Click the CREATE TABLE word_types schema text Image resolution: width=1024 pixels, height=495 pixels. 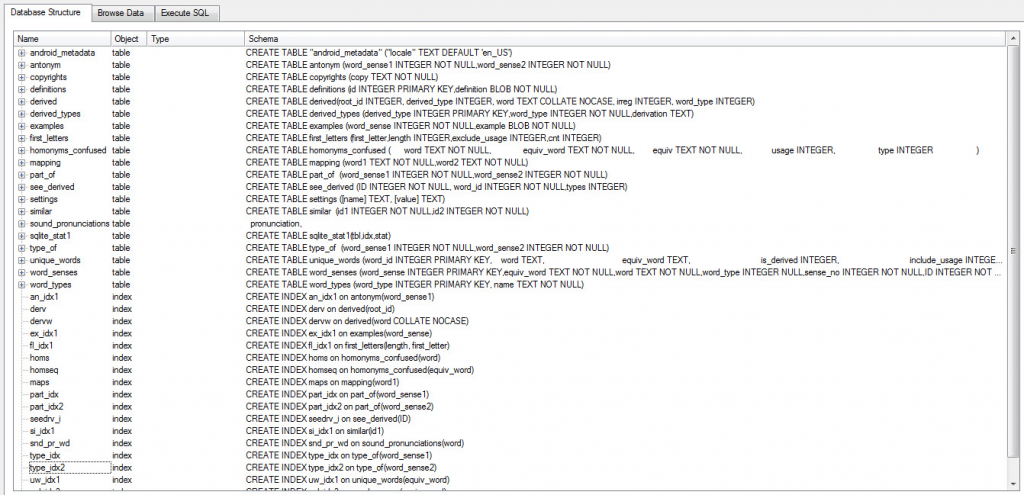point(415,284)
